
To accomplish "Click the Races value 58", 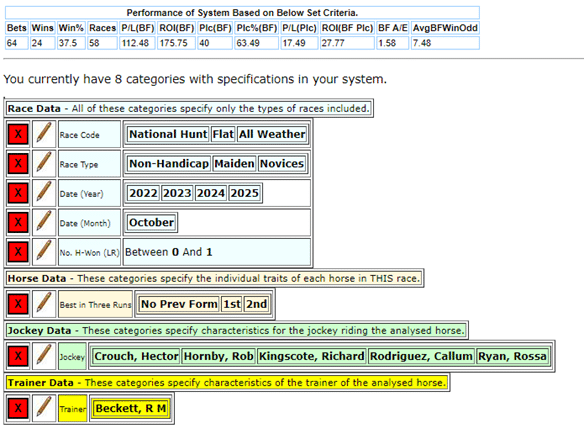I will click(94, 43).
